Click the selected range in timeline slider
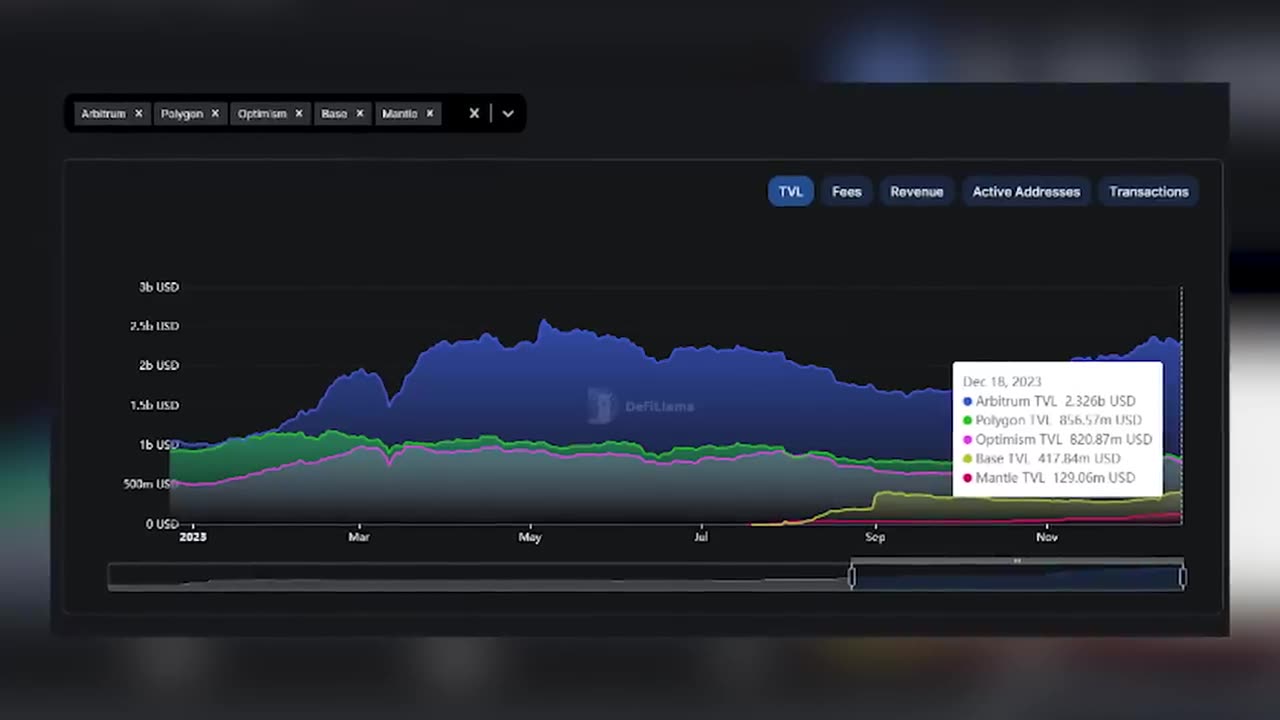Image resolution: width=1280 pixels, height=720 pixels. tap(1017, 577)
